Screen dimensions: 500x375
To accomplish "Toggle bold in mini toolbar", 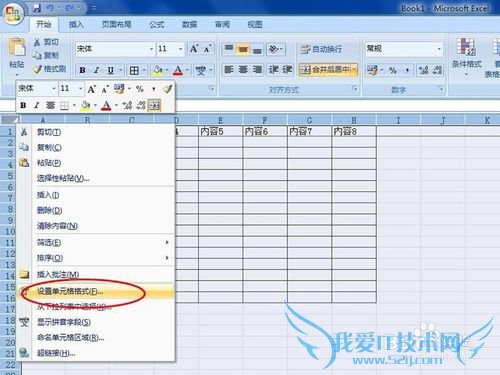I will [x=23, y=106].
